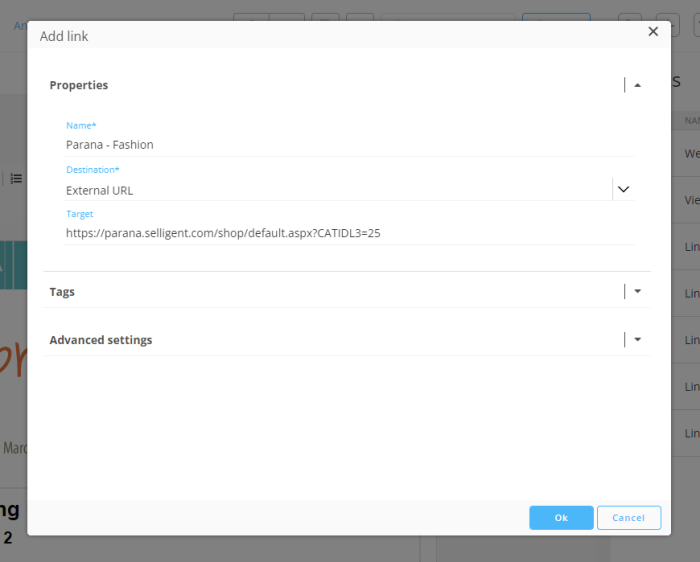
Task: Click the Name input field
Action: (349, 145)
